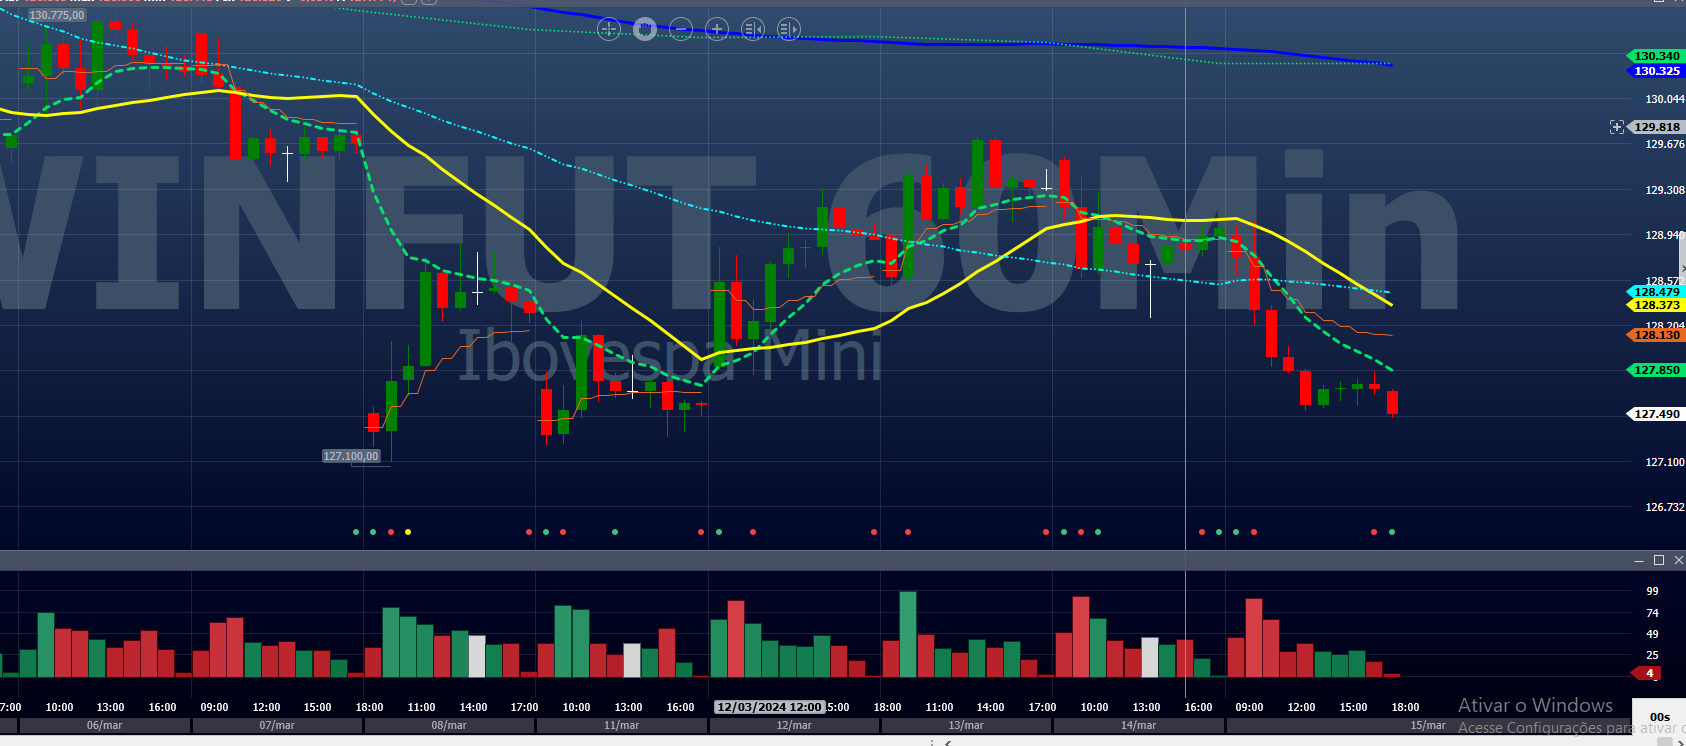1686x746 pixels.
Task: Select the crosshair cursor tool
Action: click(609, 29)
